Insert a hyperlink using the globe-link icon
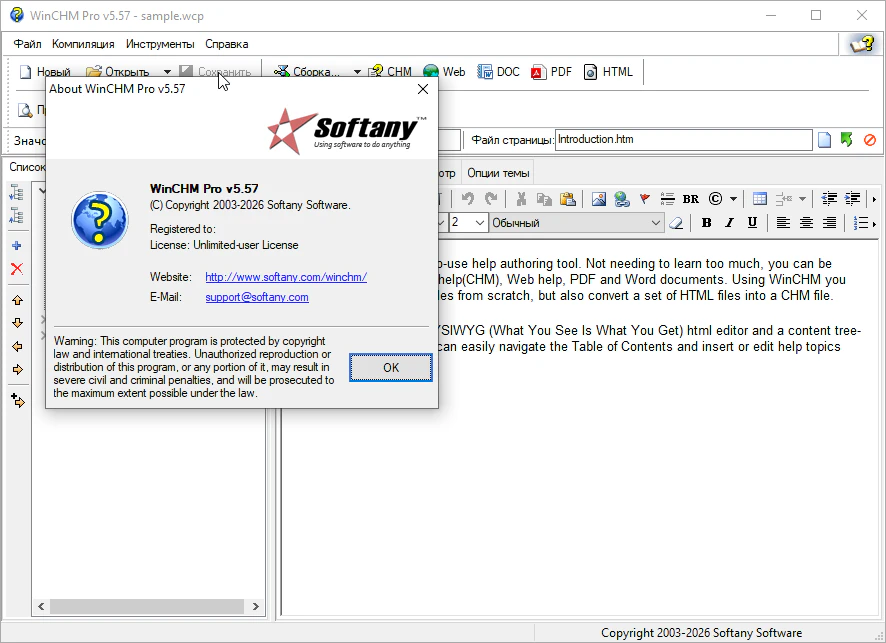This screenshot has width=886, height=643. click(x=621, y=199)
